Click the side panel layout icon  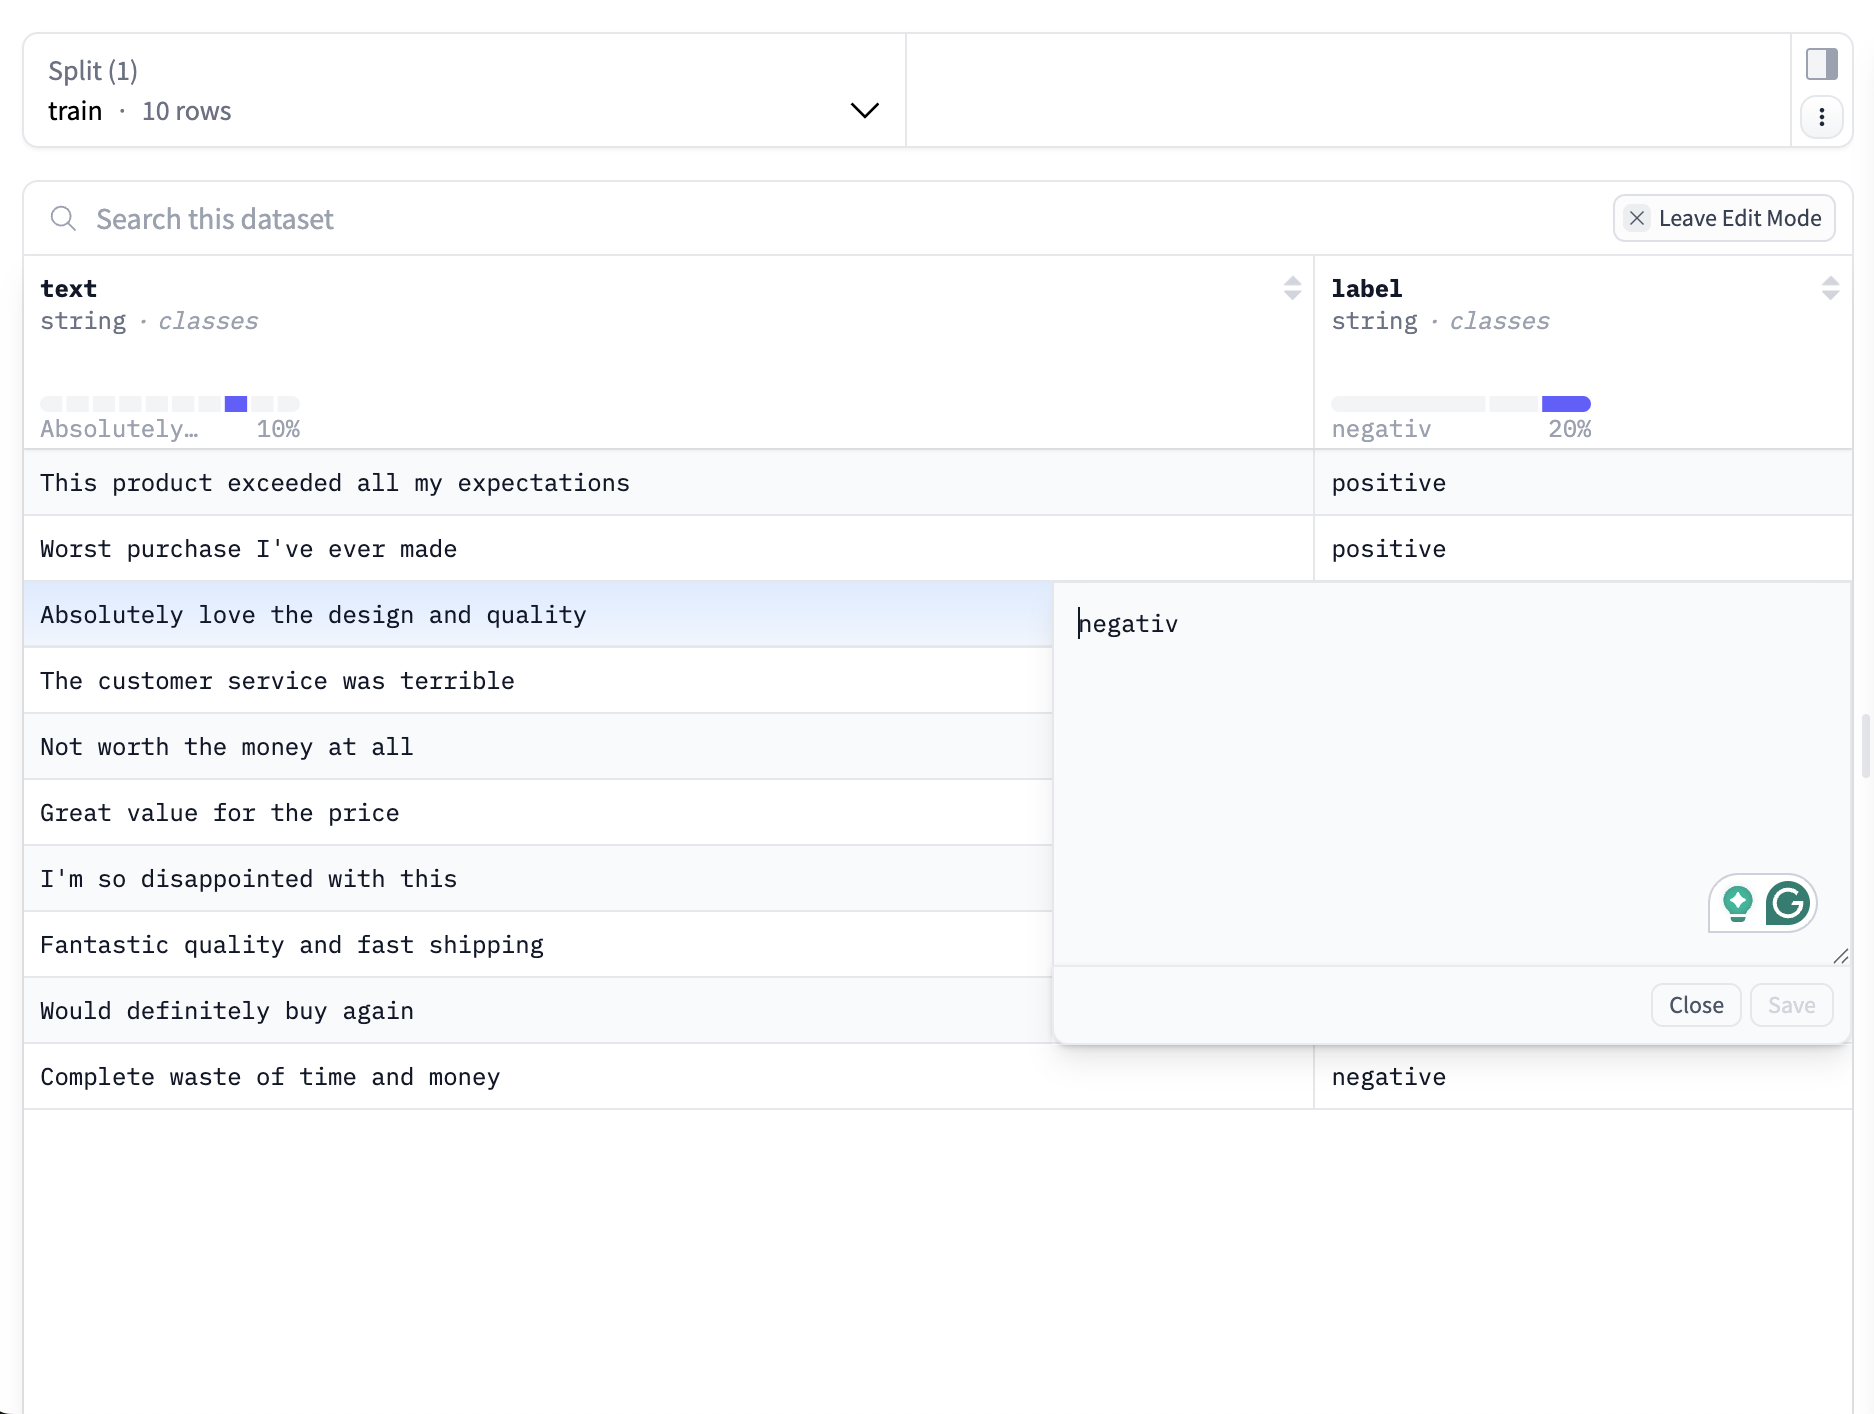click(1822, 63)
